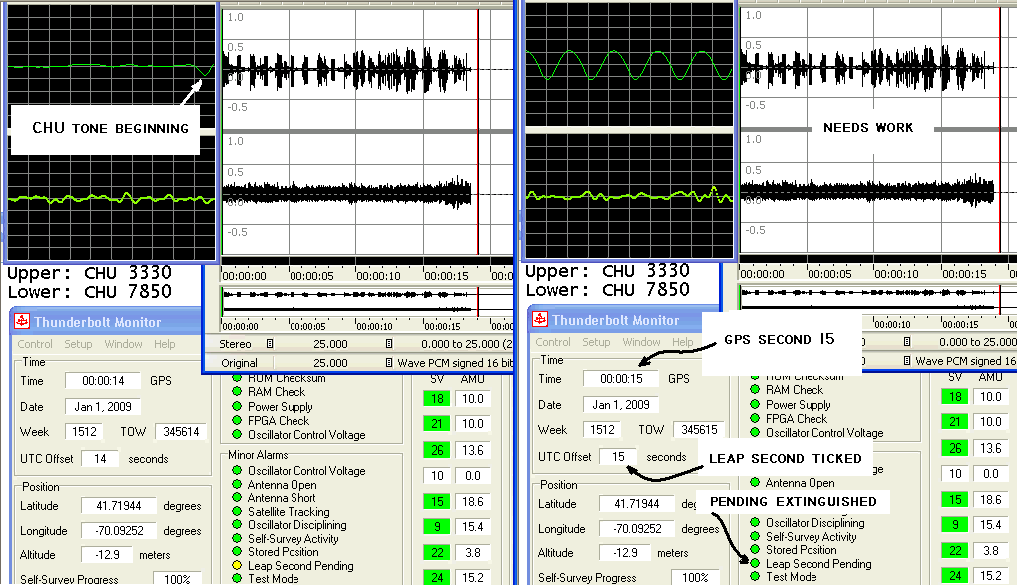Click overview waveform strip above the status bar
The height and width of the screenshot is (587, 1017).
[366, 301]
